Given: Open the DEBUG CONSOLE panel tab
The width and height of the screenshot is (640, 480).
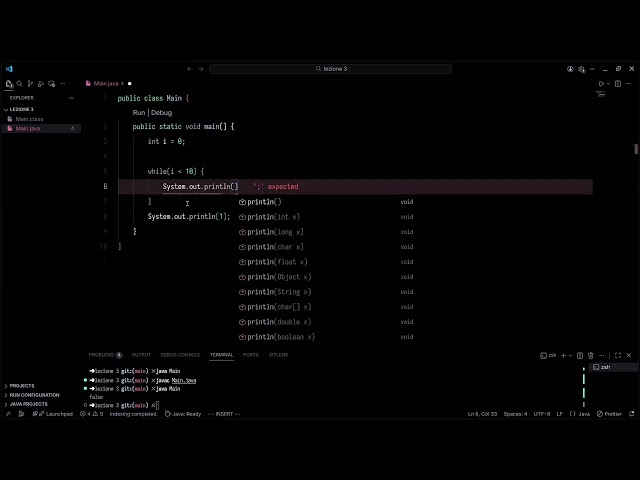Looking at the screenshot, I should point(180,355).
